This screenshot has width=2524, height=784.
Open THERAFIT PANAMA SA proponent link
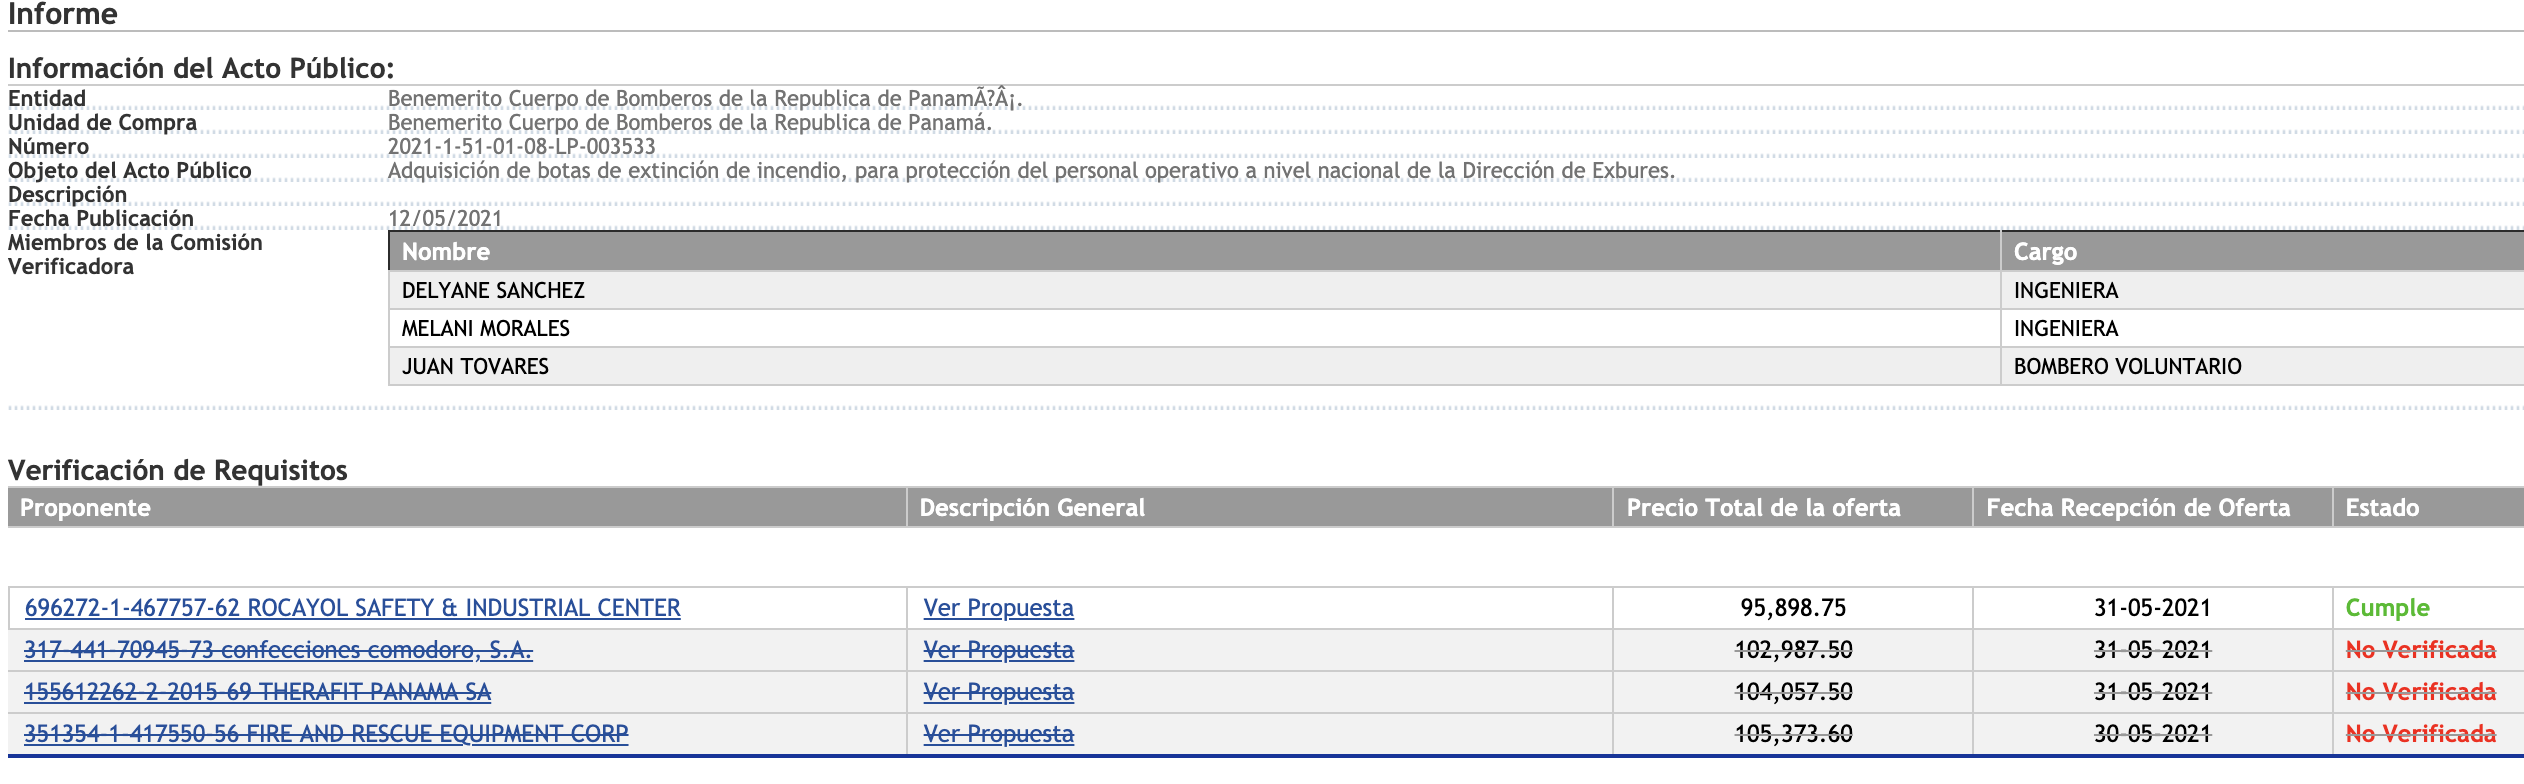coord(257,692)
